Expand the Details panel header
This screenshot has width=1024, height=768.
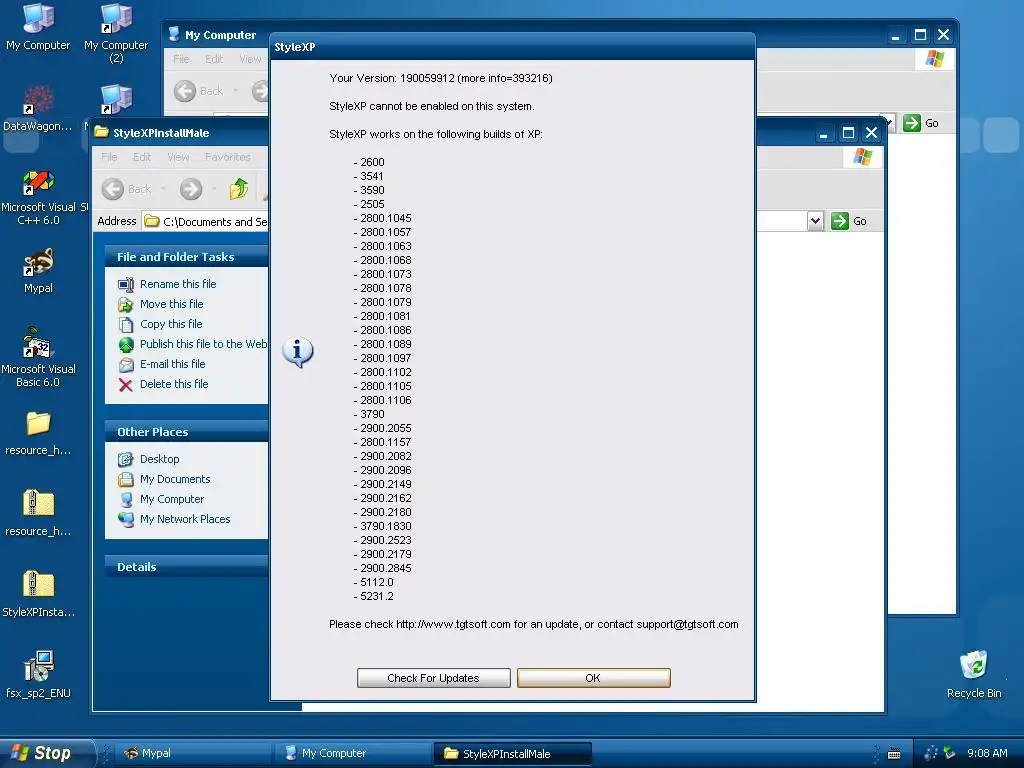click(x=187, y=567)
